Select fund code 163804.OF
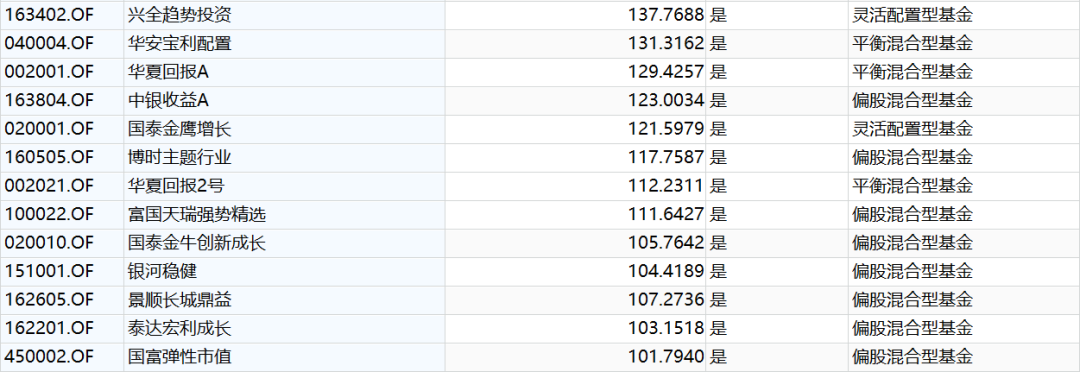 [x=49, y=101]
